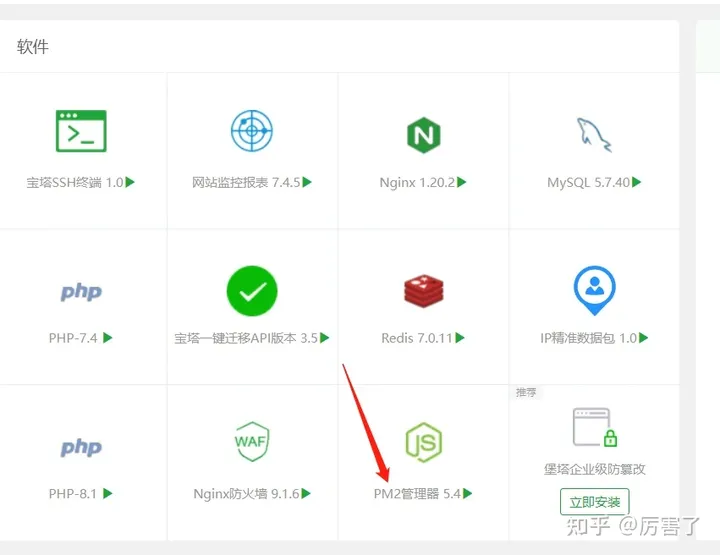Click the php logo above PHP-8.1
The width and height of the screenshot is (720, 555).
81,447
